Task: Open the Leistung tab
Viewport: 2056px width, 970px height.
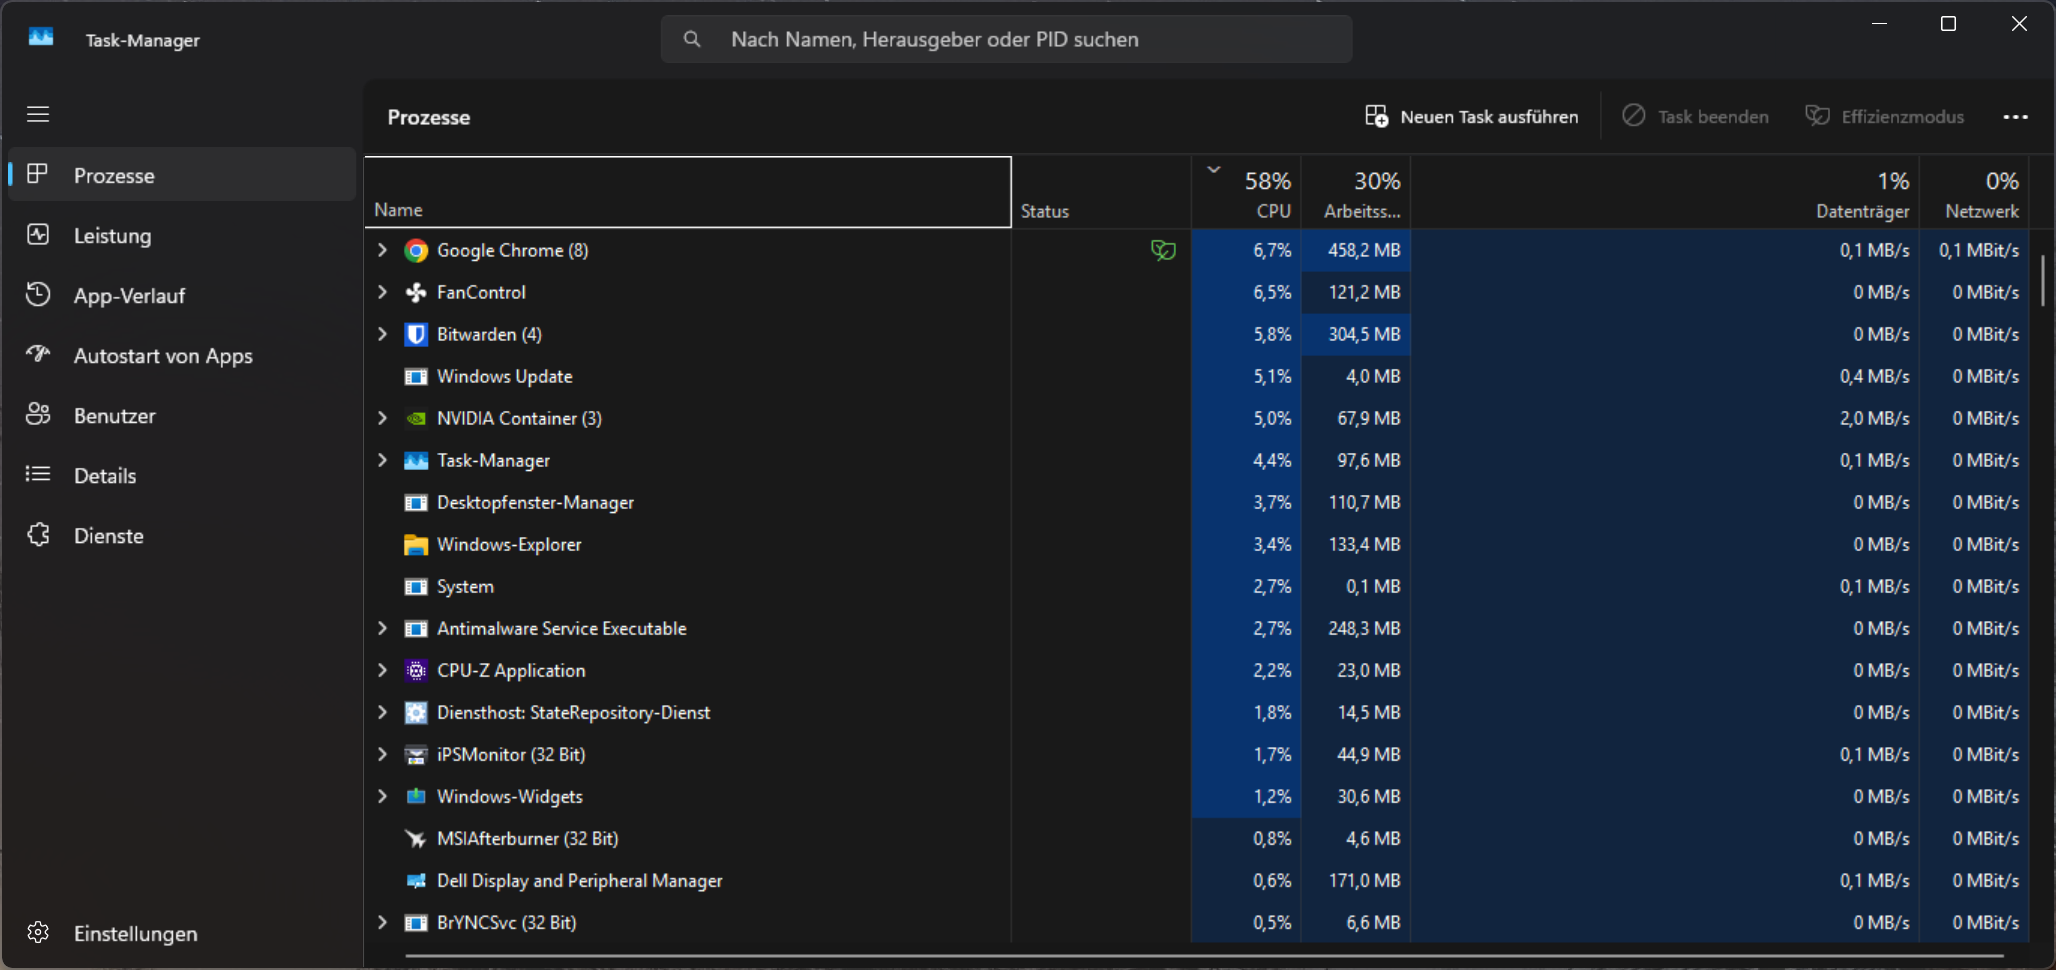Action: (x=182, y=235)
